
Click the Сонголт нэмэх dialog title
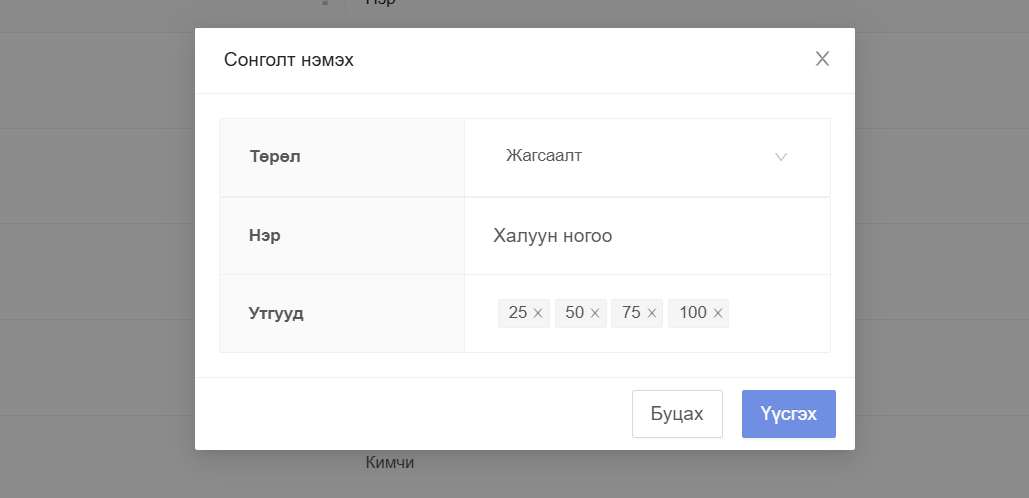(x=289, y=60)
